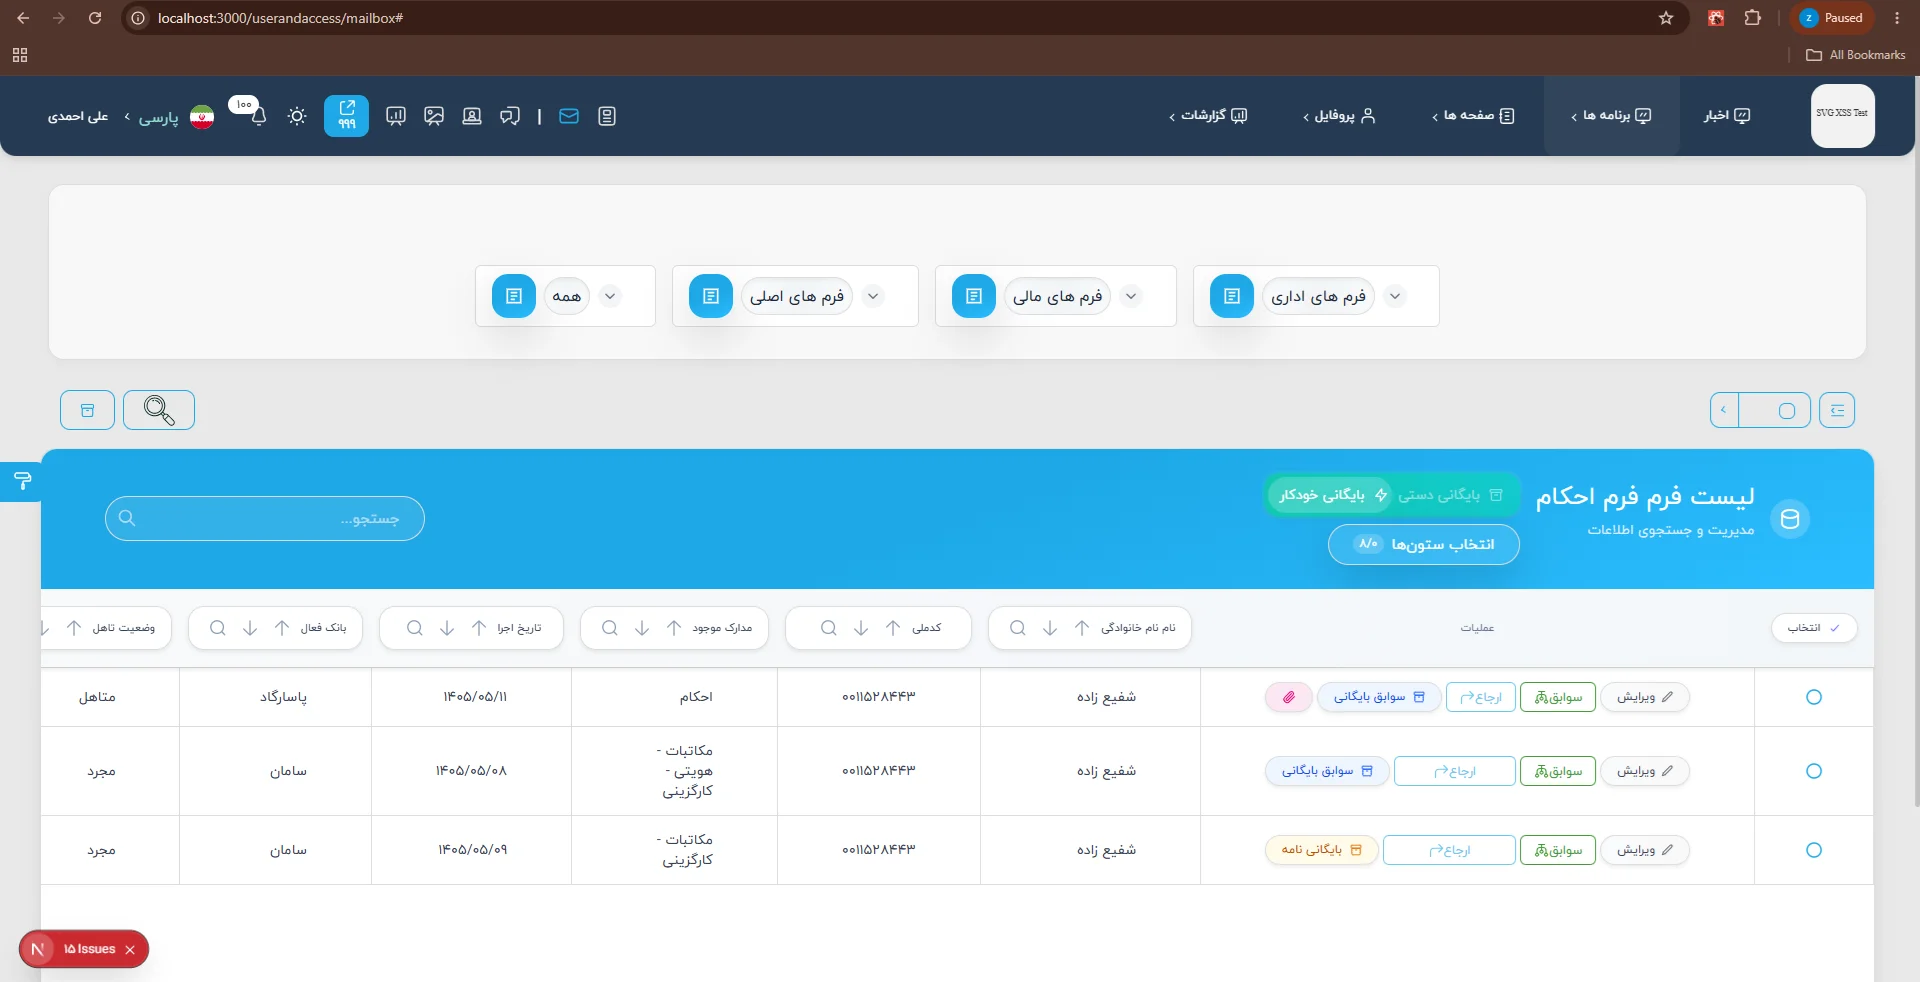Click the Iran flag language icon
Screen dimensions: 1920x982
pos(202,117)
